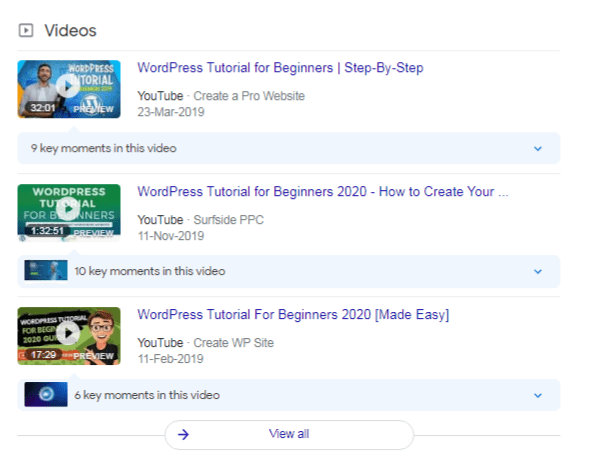Expand the 6 key moments chevron
The width and height of the screenshot is (600, 465).
point(538,395)
